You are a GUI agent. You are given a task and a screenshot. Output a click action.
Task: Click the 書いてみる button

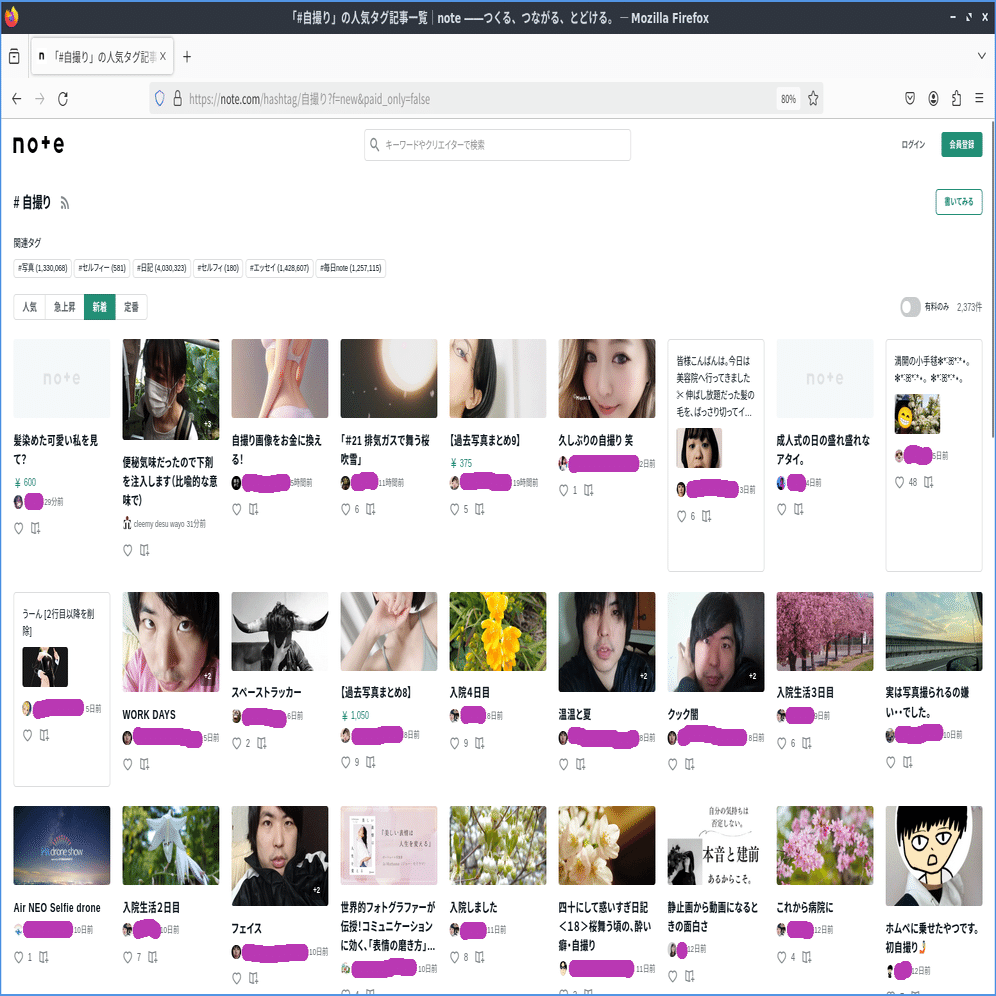pyautogui.click(x=959, y=201)
